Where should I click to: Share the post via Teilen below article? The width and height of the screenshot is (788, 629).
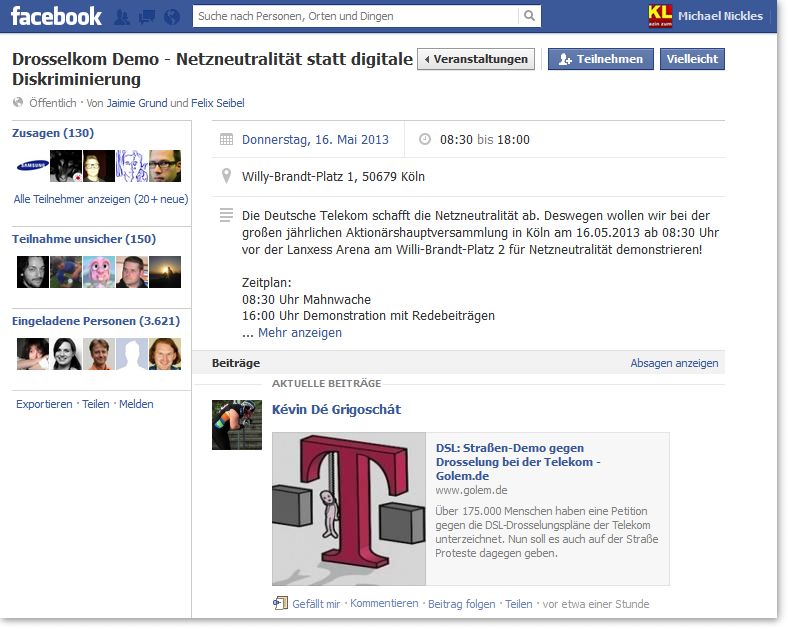519,604
